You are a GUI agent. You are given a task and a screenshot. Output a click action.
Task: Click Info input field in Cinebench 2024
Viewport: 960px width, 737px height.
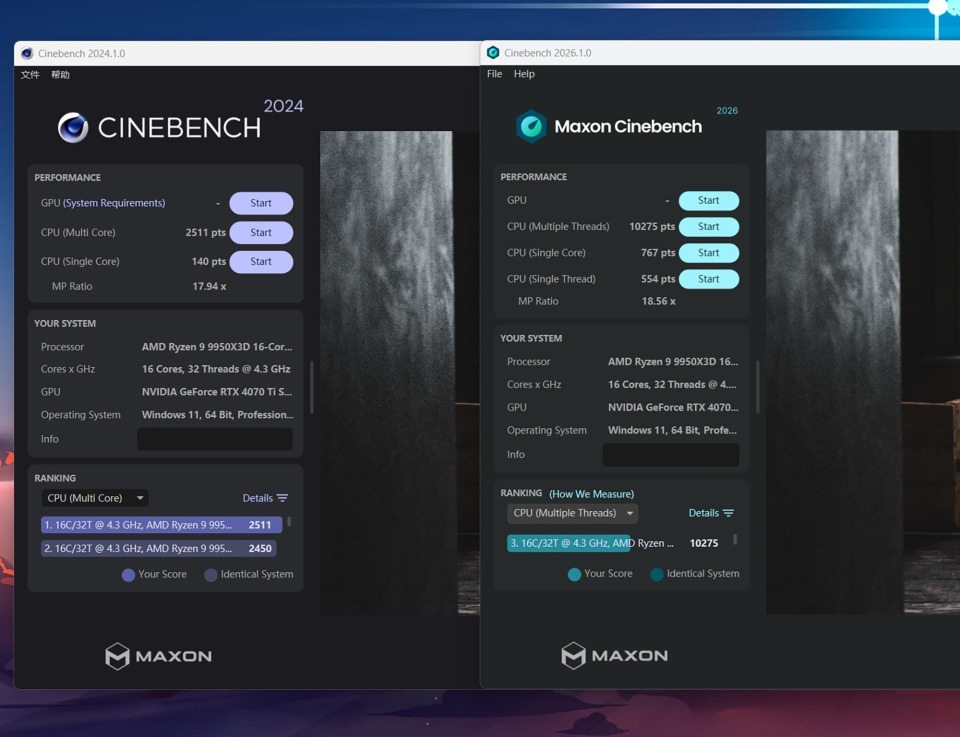(215, 439)
